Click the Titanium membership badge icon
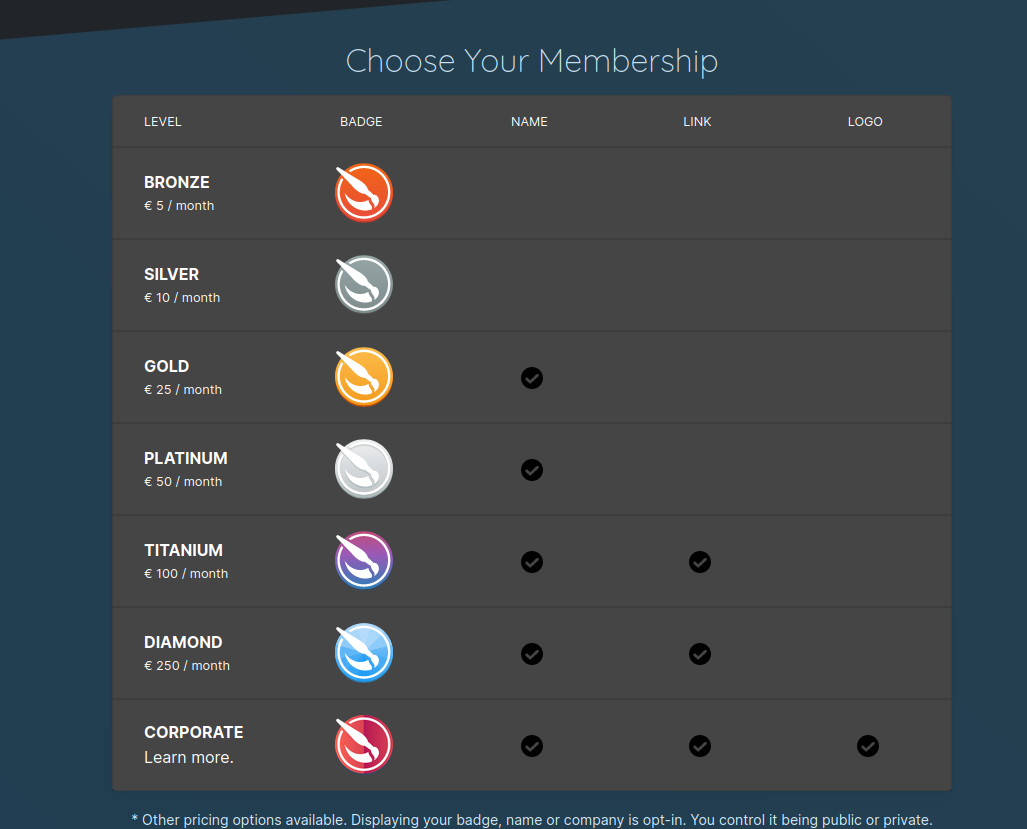 tap(364, 561)
